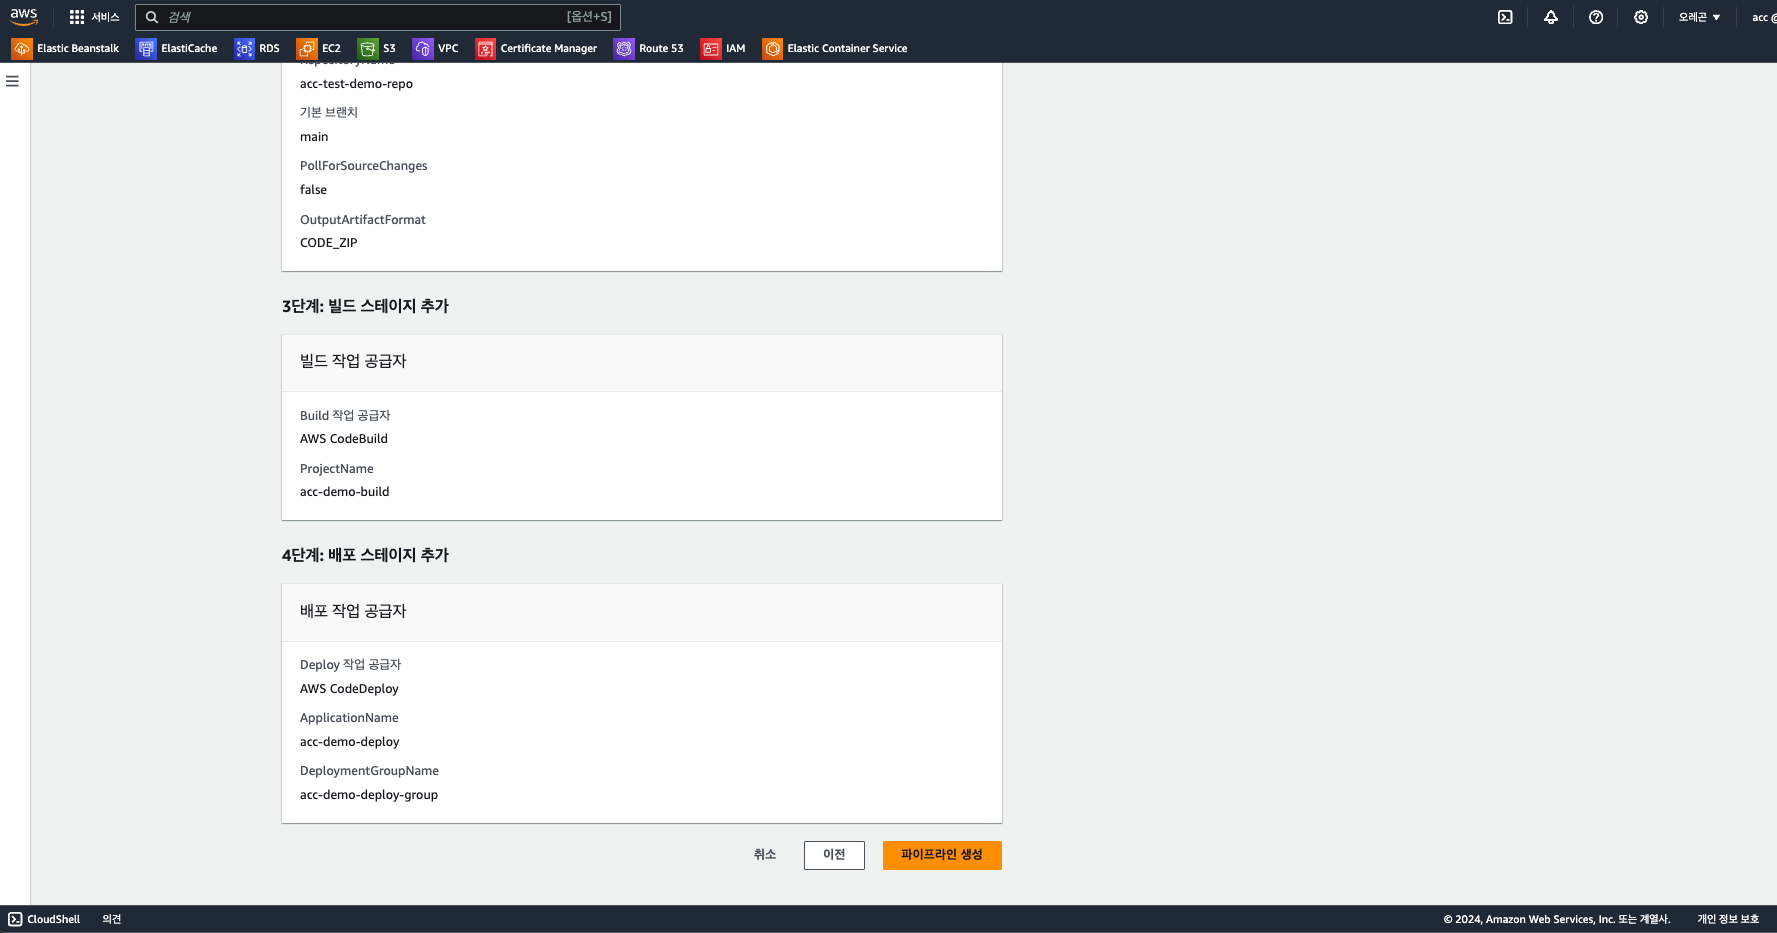Select the CODE_ZIP value text
Image resolution: width=1777 pixels, height=933 pixels.
[x=328, y=243]
